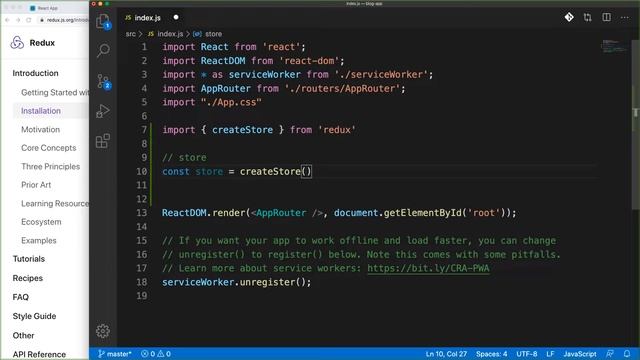
Task: Expand Style Guide section in Redux sidebar
Action: (x=34, y=316)
